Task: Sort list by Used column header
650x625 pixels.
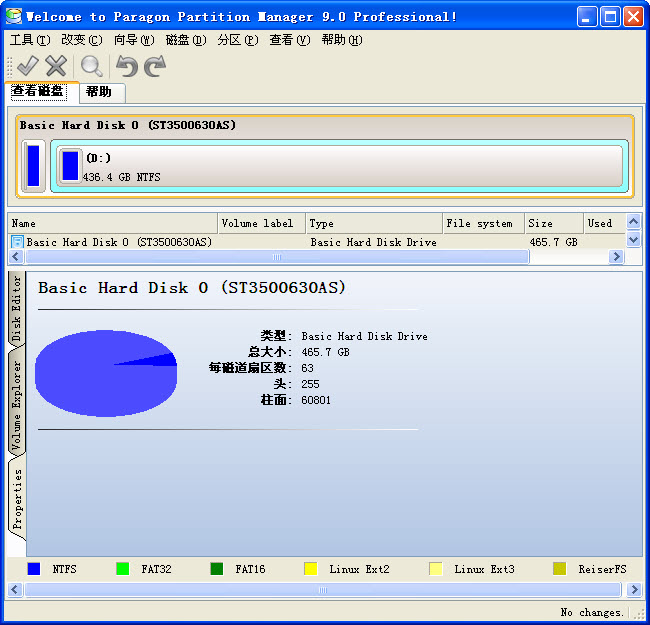Action: 604,224
